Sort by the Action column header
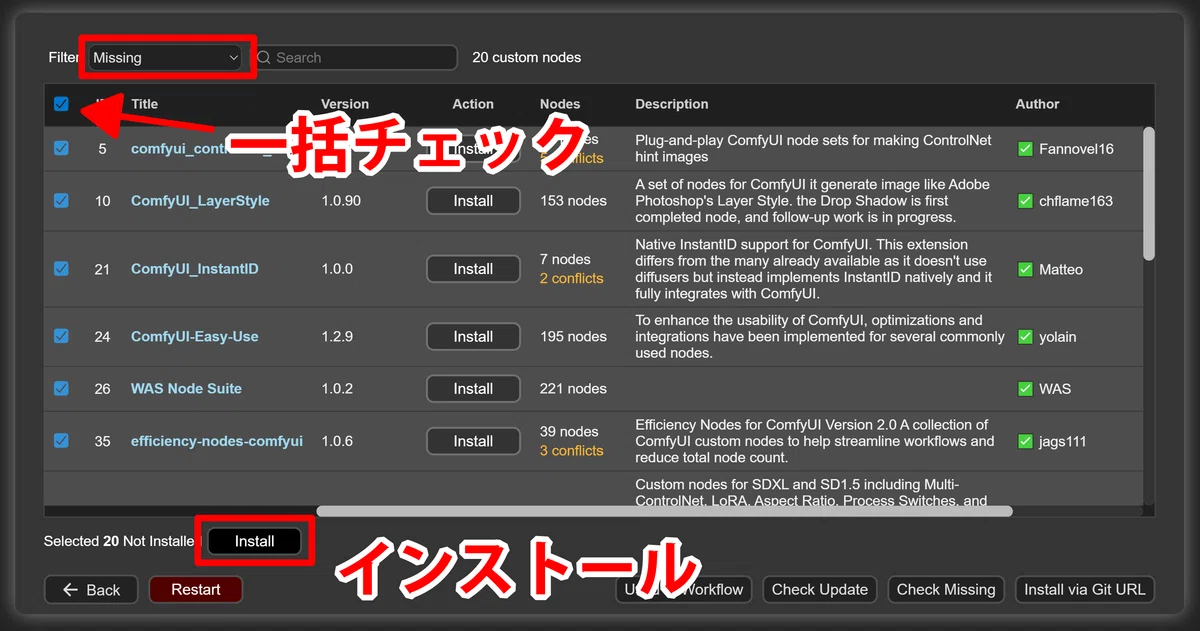 tap(473, 104)
